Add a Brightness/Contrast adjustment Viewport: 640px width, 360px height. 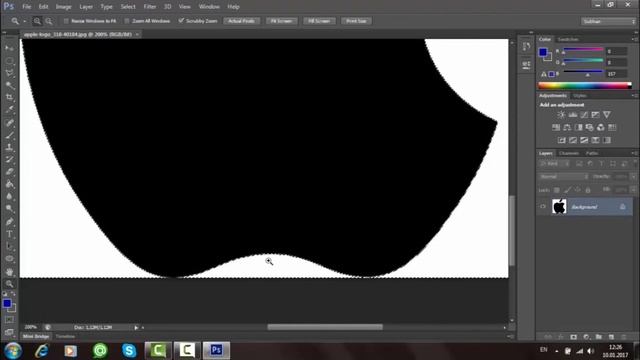pyautogui.click(x=562, y=115)
